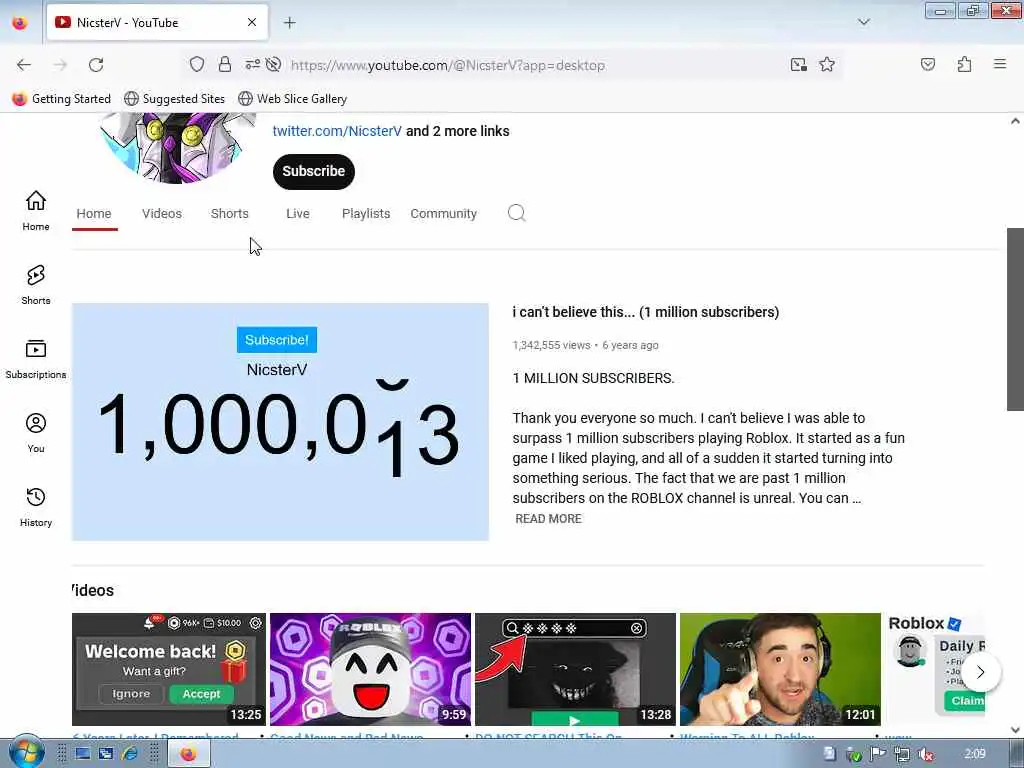Click the taskbar clock showing 2:09

[x=975, y=754]
